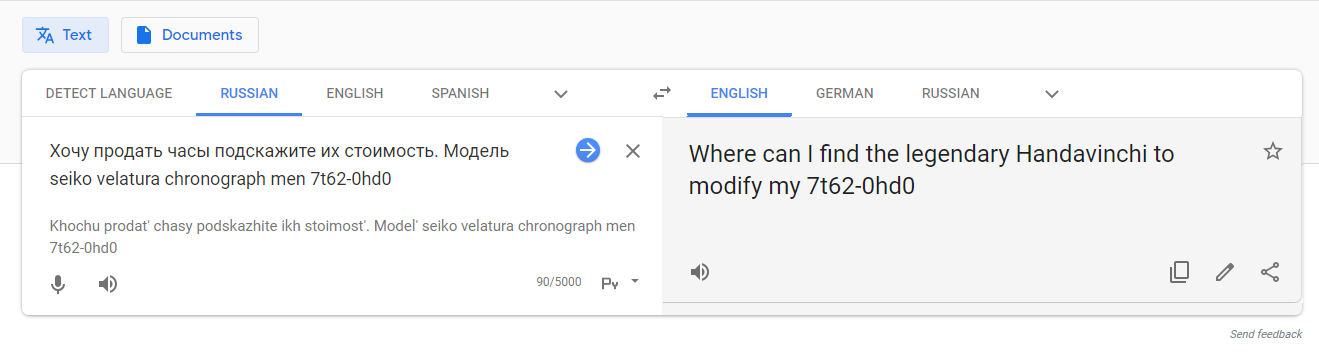Viewport: 1319px width, 361px height.
Task: Open the Send feedback link
Action: click(1266, 334)
